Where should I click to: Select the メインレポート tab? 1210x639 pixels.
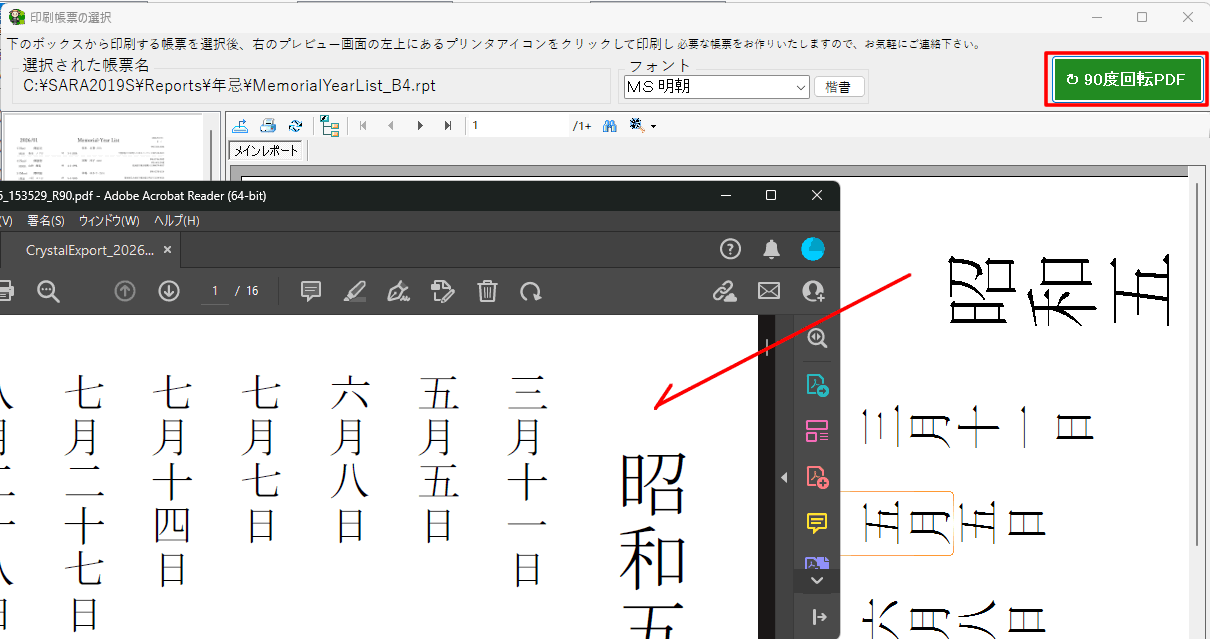click(266, 150)
